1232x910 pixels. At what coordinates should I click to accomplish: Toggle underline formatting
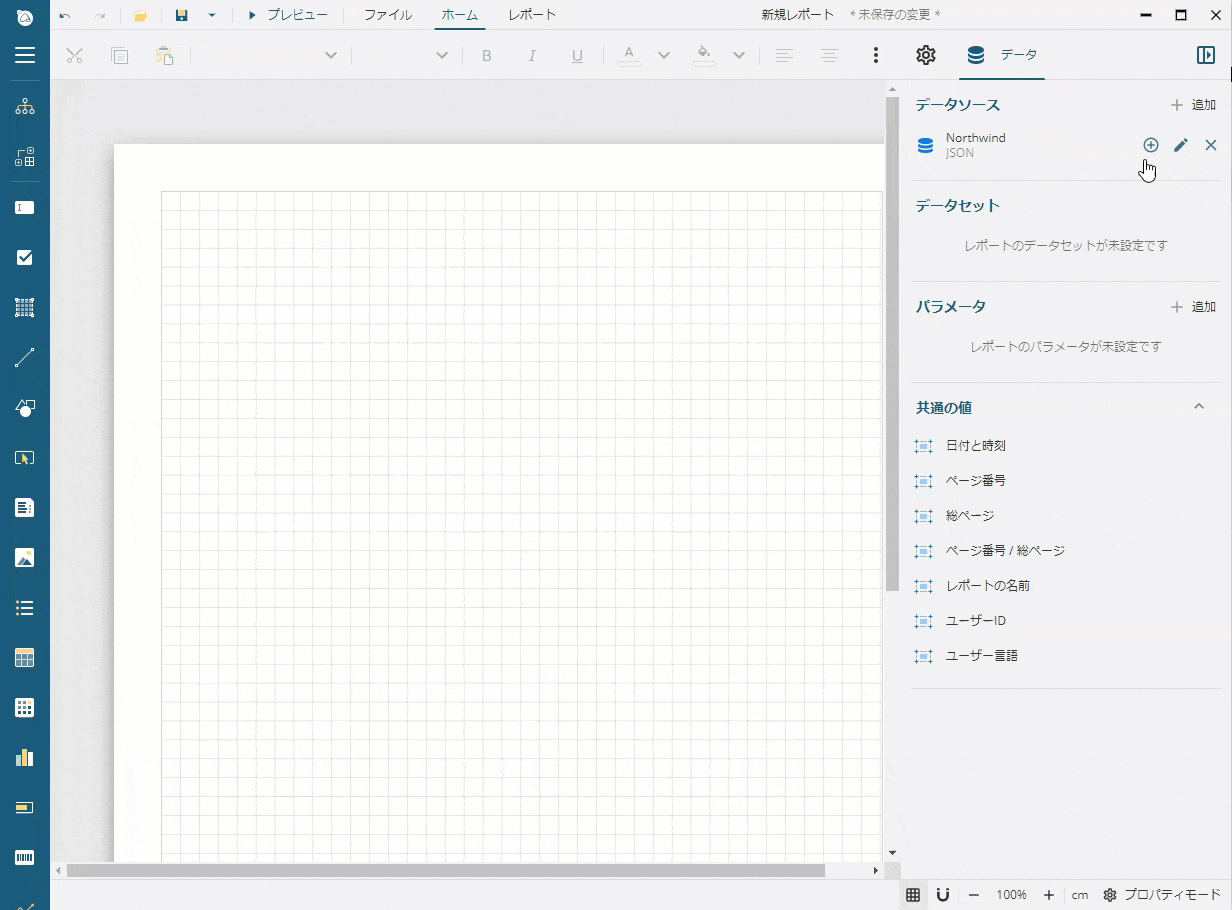coord(577,56)
